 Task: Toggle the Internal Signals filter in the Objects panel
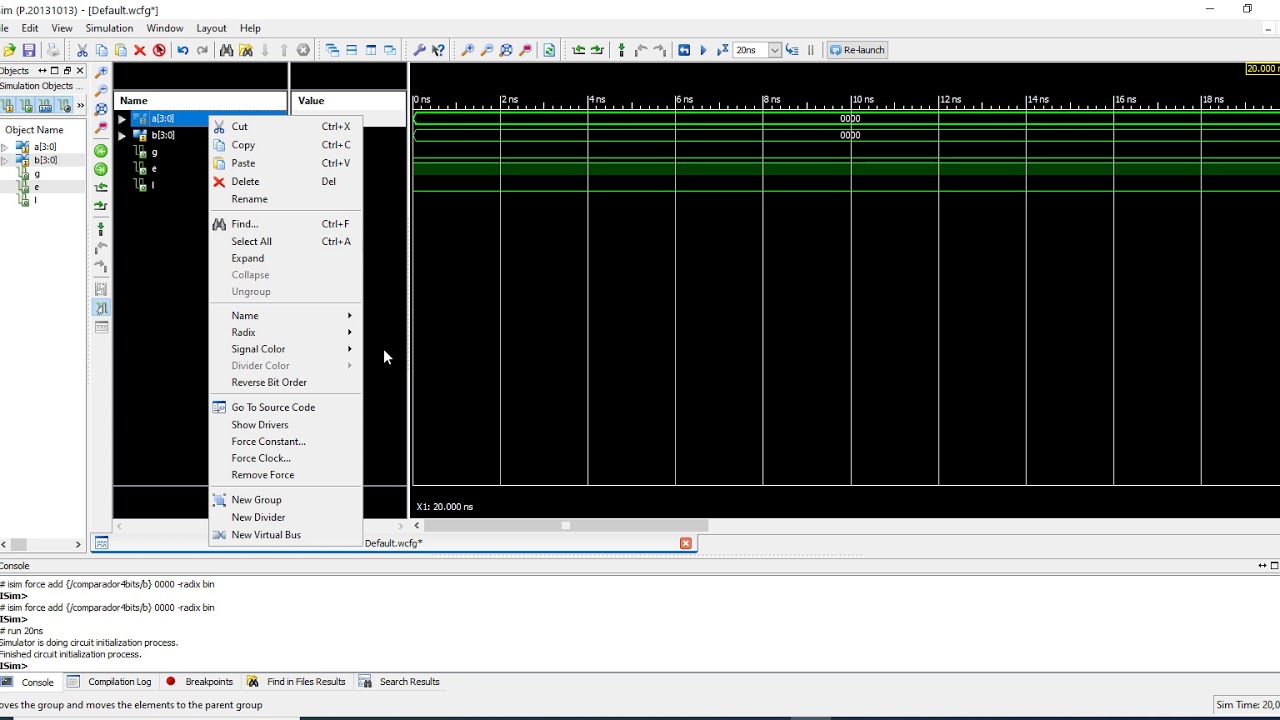click(x=63, y=105)
